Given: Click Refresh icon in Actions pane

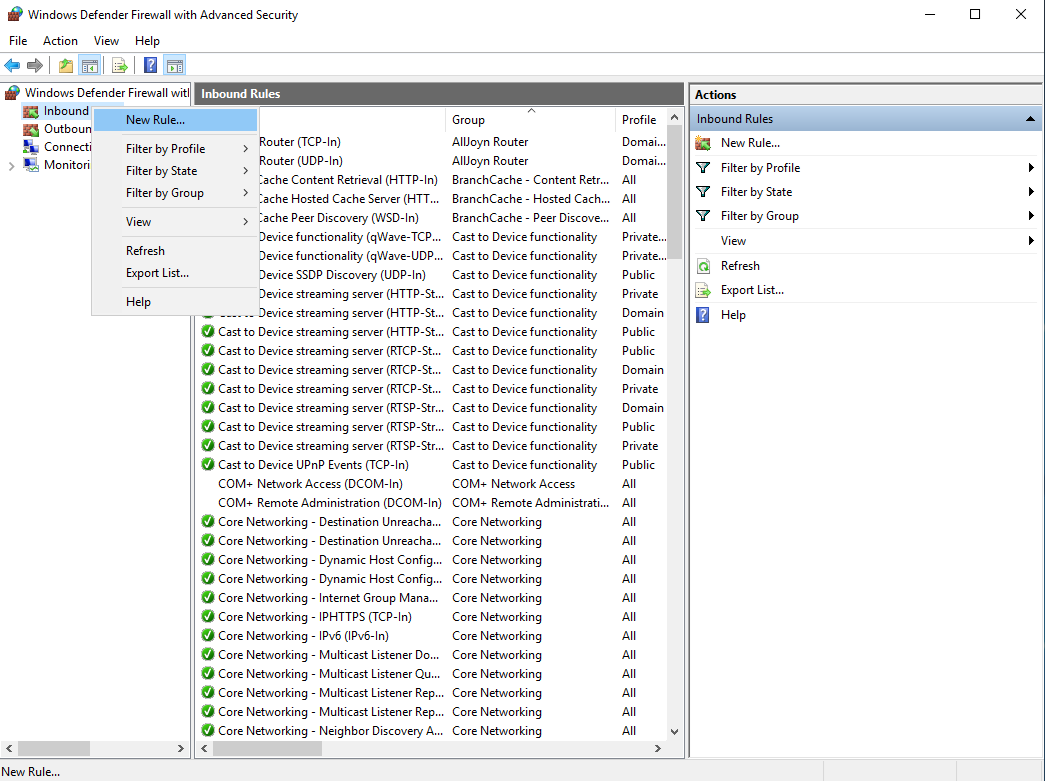Looking at the screenshot, I should pyautogui.click(x=703, y=266).
